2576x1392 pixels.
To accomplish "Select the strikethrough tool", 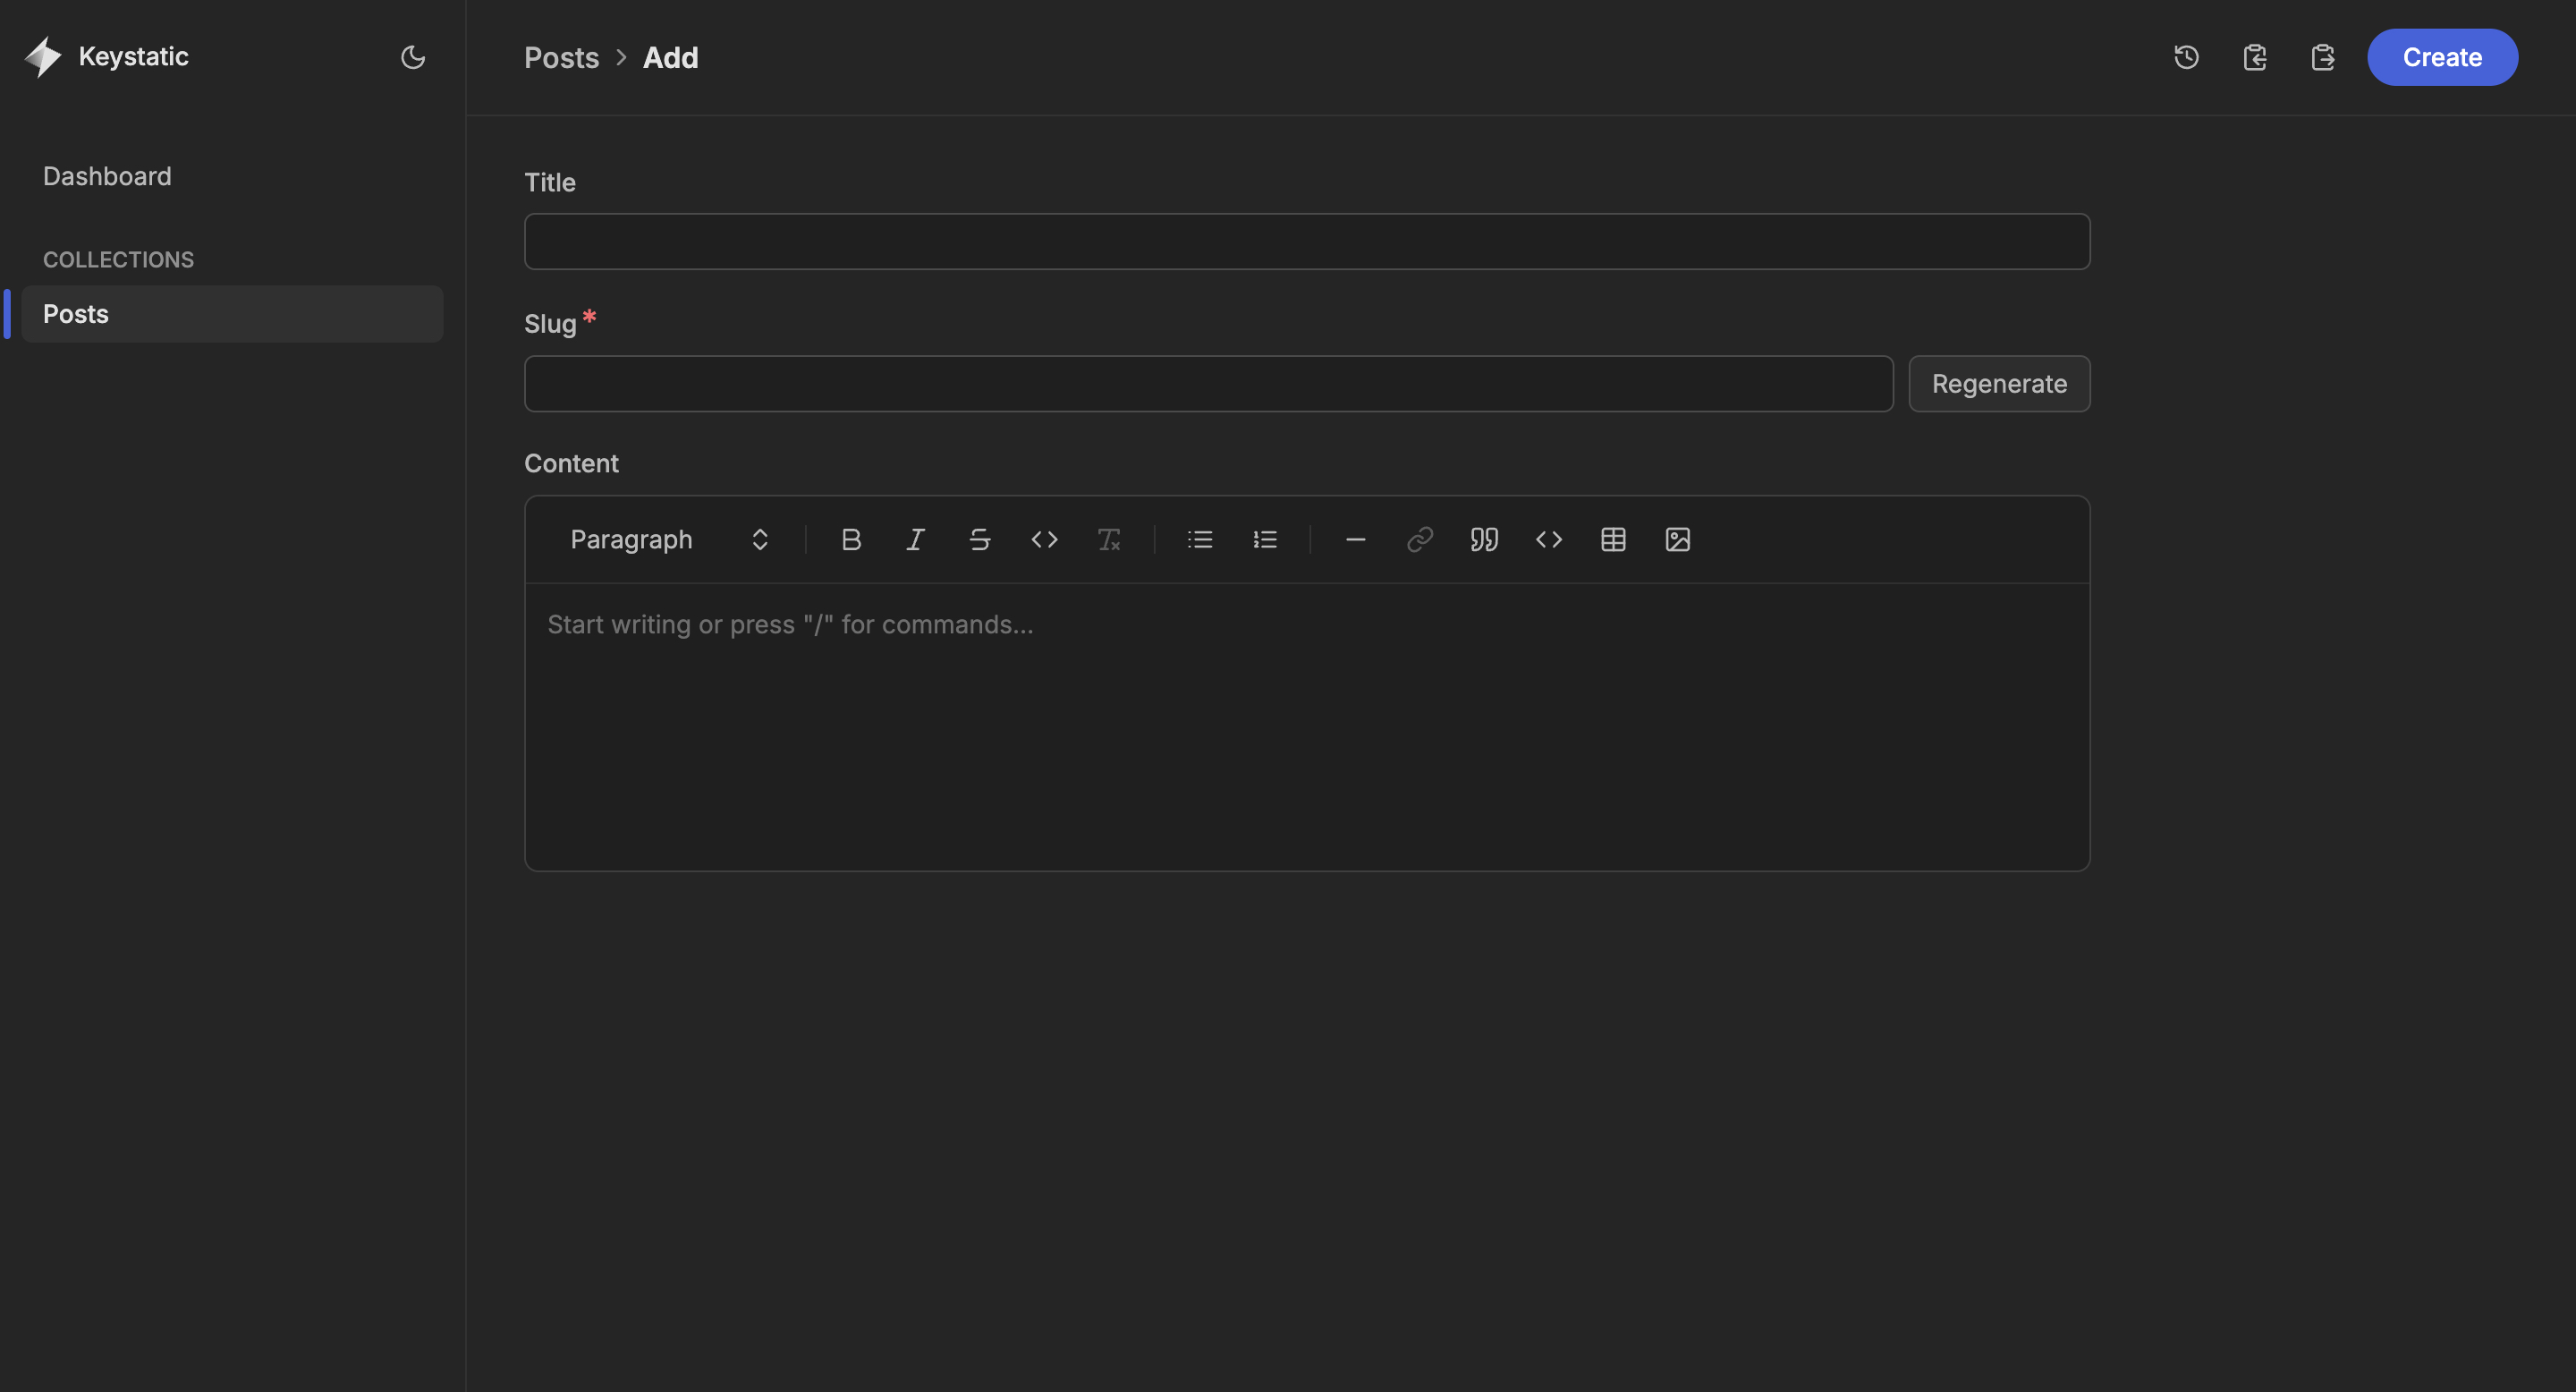I will 980,539.
